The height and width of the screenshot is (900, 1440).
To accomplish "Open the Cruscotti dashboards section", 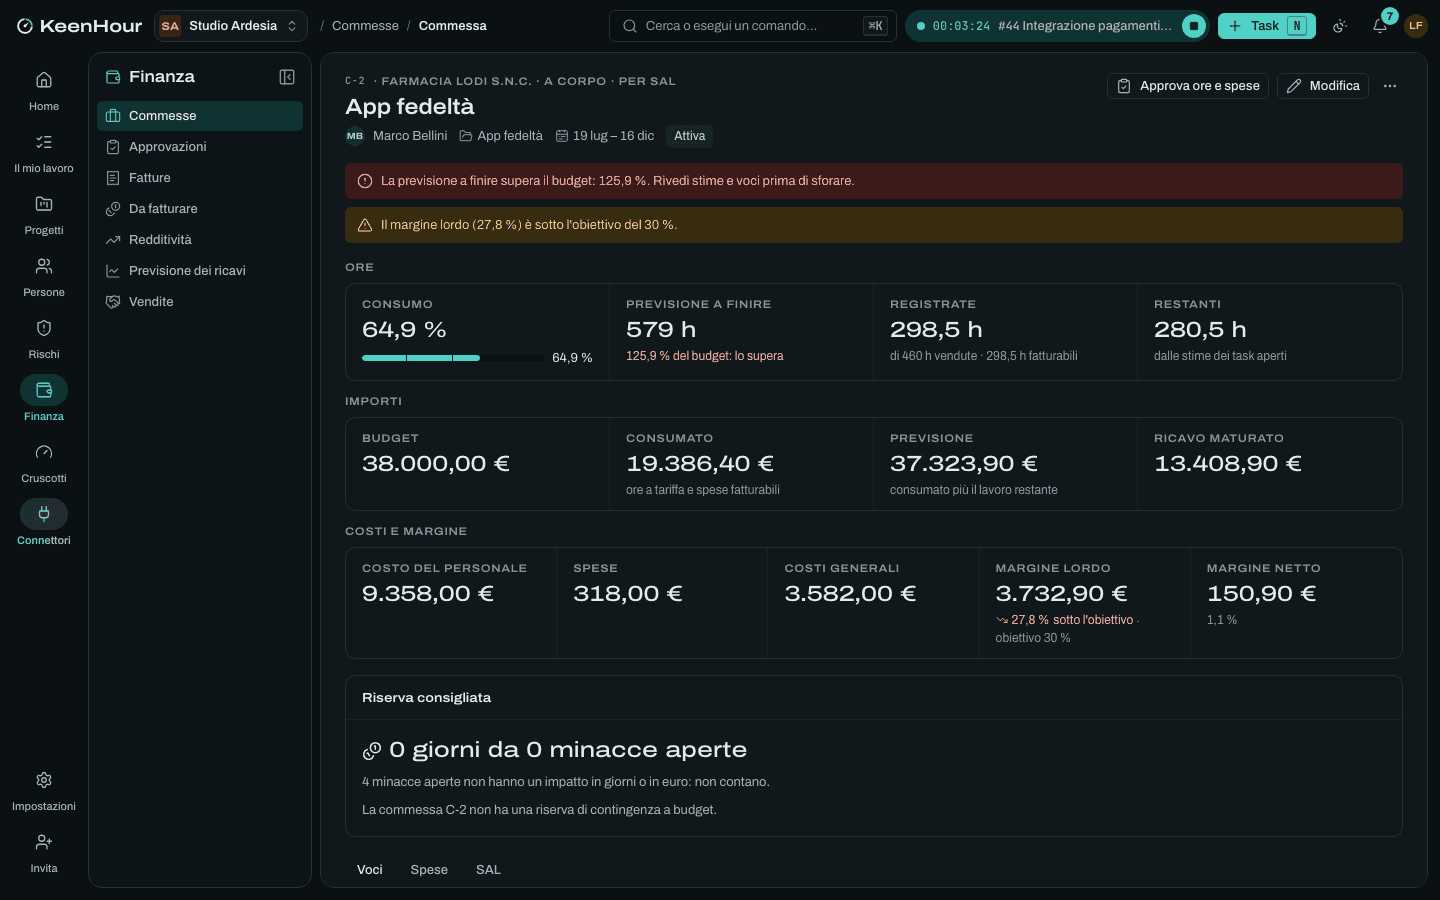I will 44,462.
